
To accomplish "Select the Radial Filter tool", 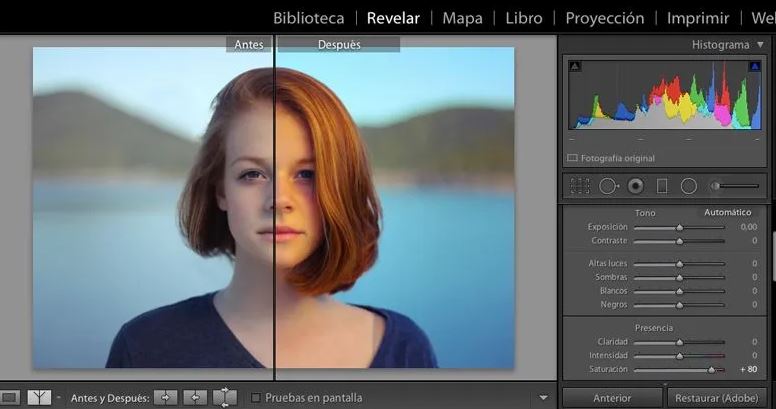I will (x=688, y=186).
